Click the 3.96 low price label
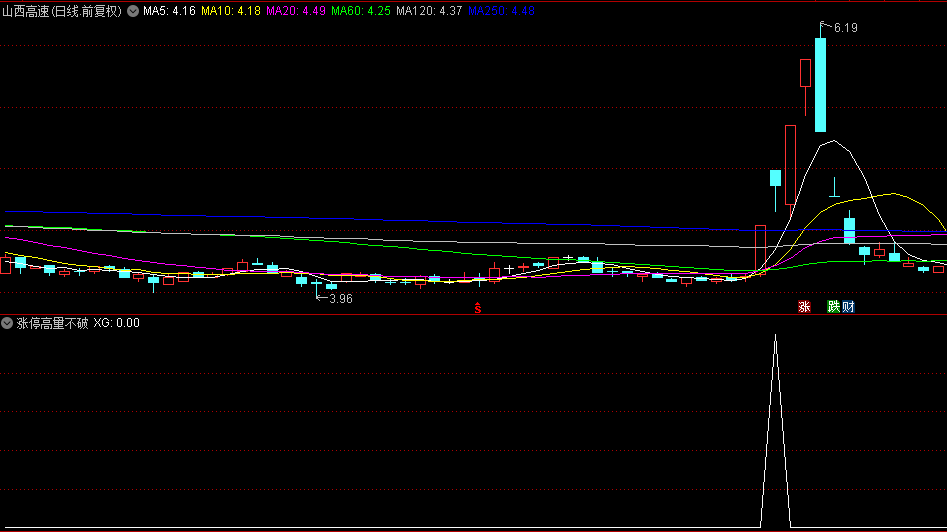Screen dimensions: 947x532 click(341, 298)
